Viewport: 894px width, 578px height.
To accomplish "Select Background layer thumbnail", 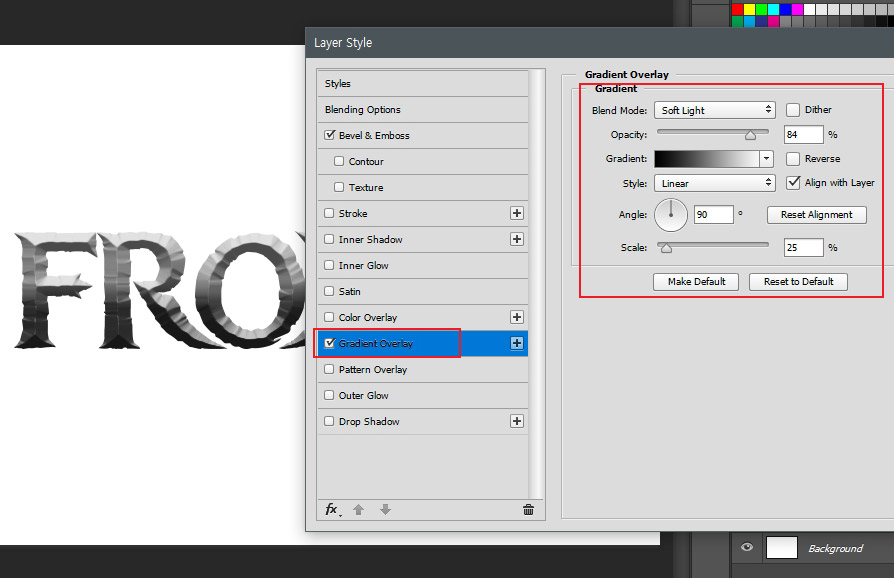I will click(781, 548).
